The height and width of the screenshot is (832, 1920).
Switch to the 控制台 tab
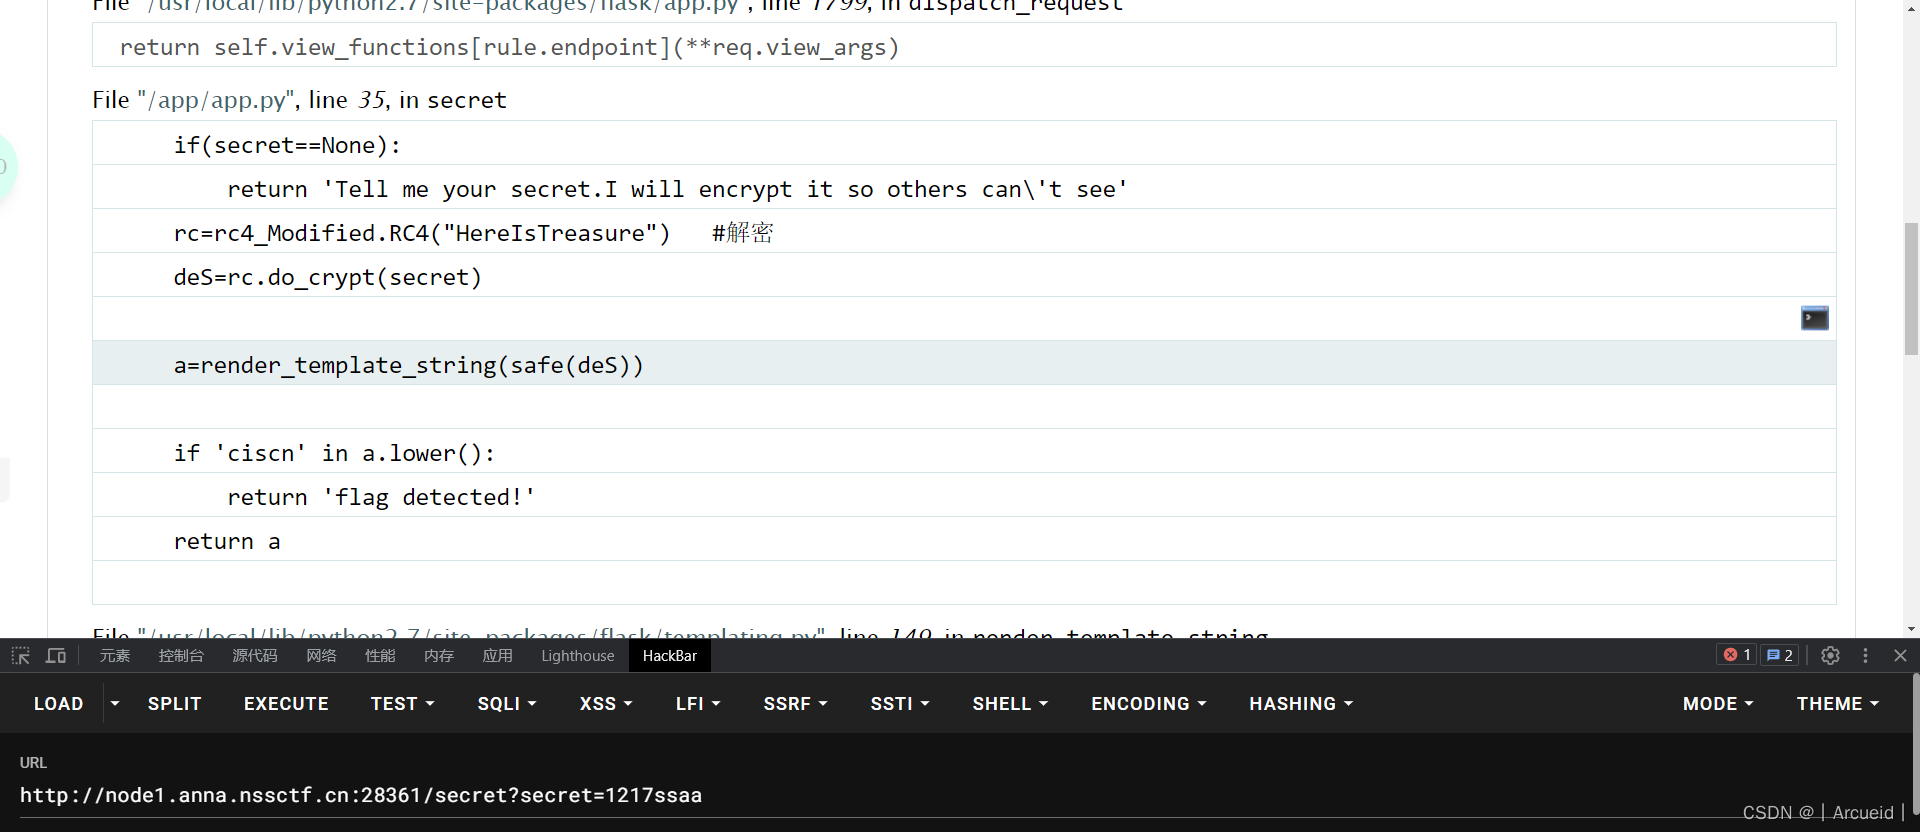181,656
